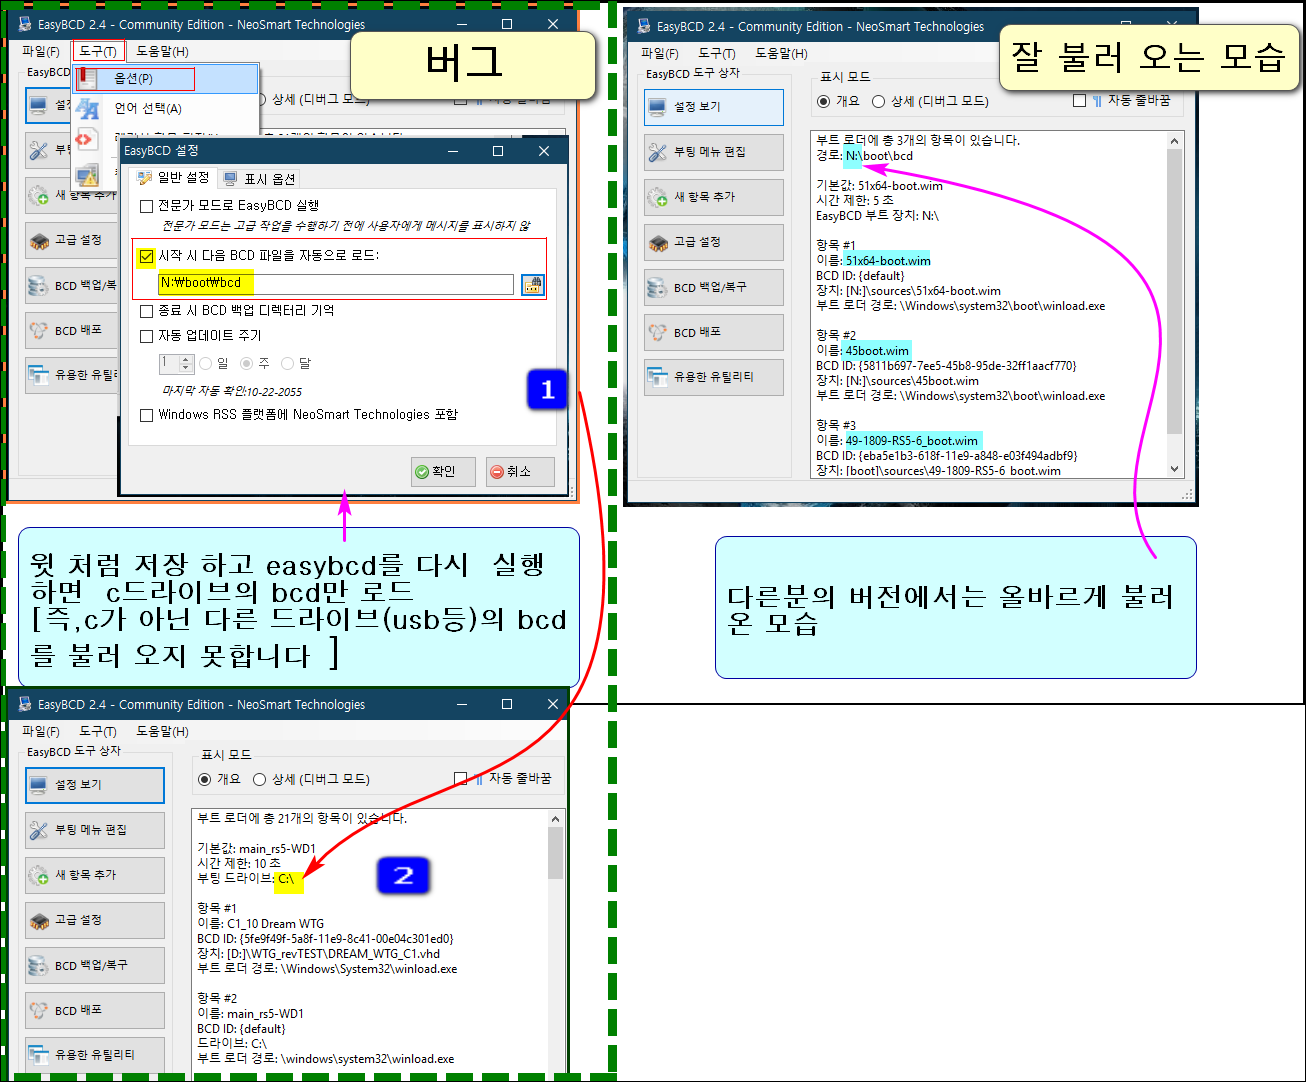Select 설정 보기 in the 21-entry window

(95, 785)
